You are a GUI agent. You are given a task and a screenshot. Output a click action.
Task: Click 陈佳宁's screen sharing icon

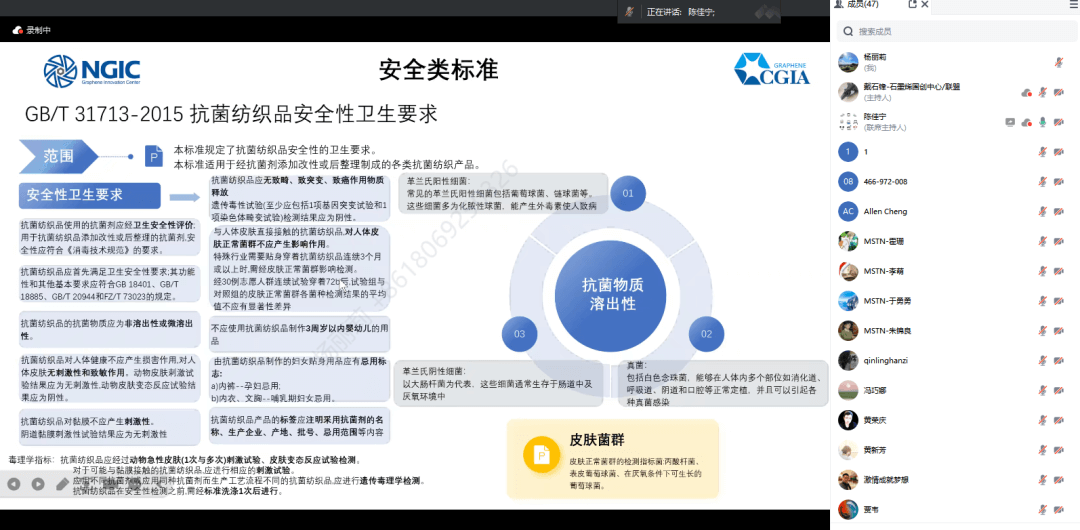1010,122
